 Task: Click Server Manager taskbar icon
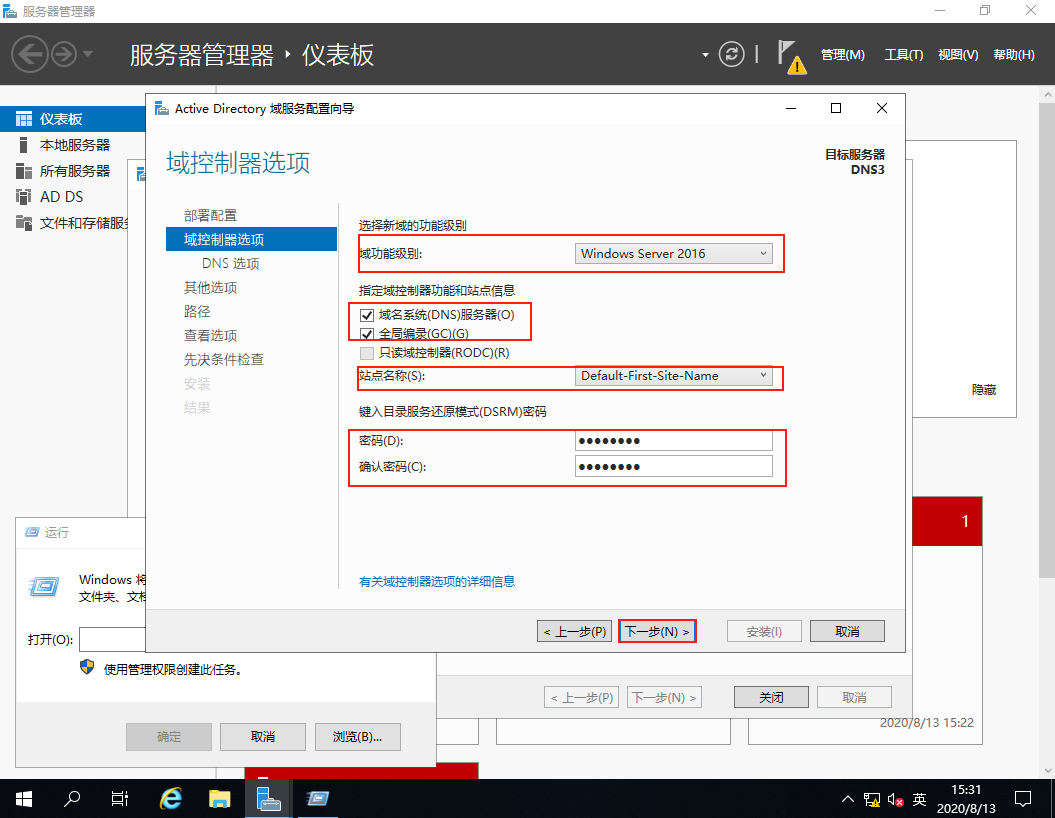(268, 799)
